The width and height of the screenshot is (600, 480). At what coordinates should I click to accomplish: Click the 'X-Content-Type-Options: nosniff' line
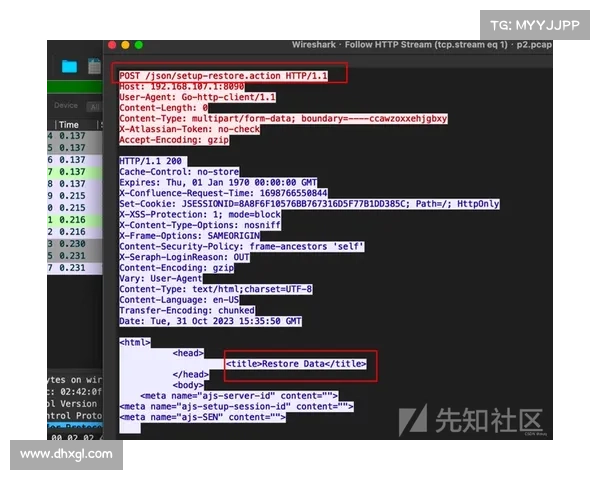[x=200, y=225]
